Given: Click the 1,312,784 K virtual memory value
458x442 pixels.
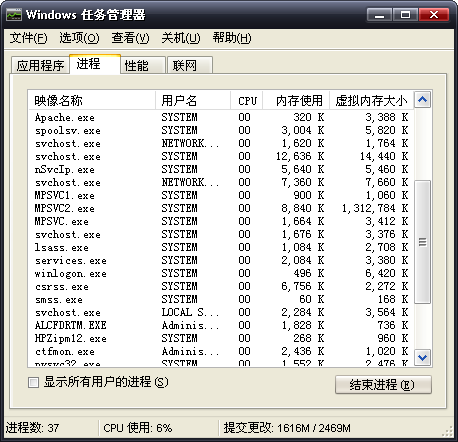Looking at the screenshot, I should [375, 208].
